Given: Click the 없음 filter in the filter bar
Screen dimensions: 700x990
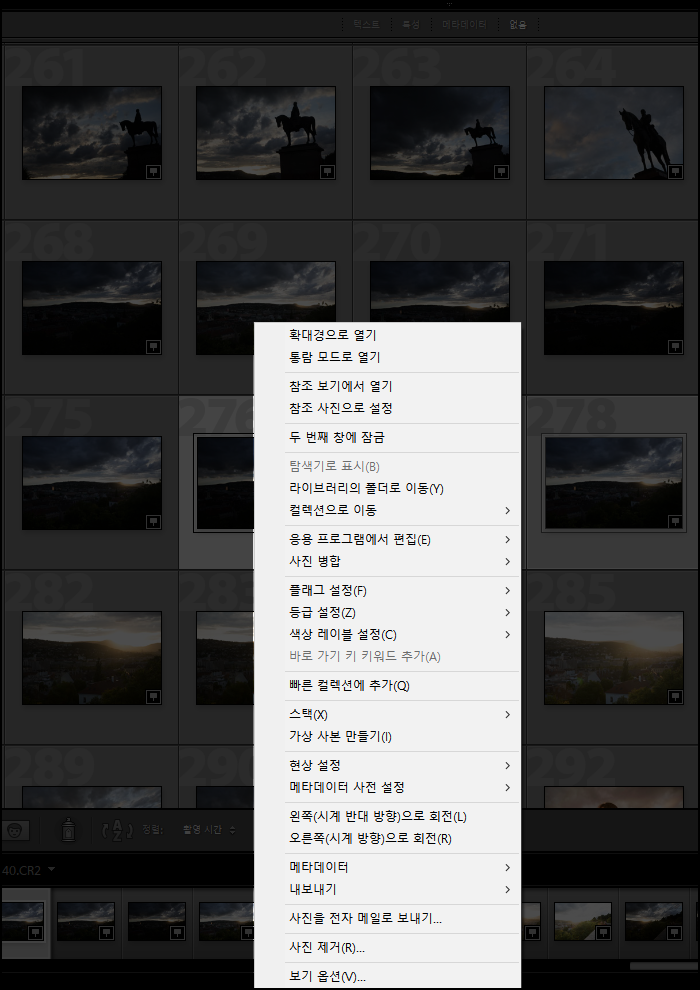Looking at the screenshot, I should point(518,25).
